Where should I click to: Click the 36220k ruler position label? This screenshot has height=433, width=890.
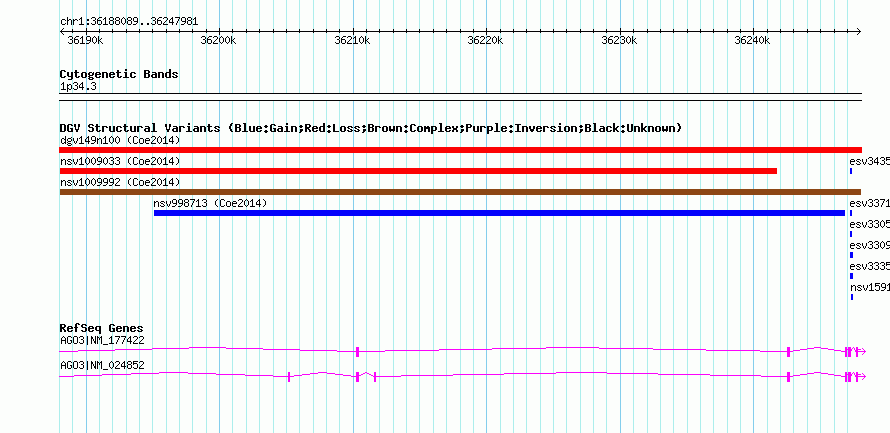tap(485, 40)
